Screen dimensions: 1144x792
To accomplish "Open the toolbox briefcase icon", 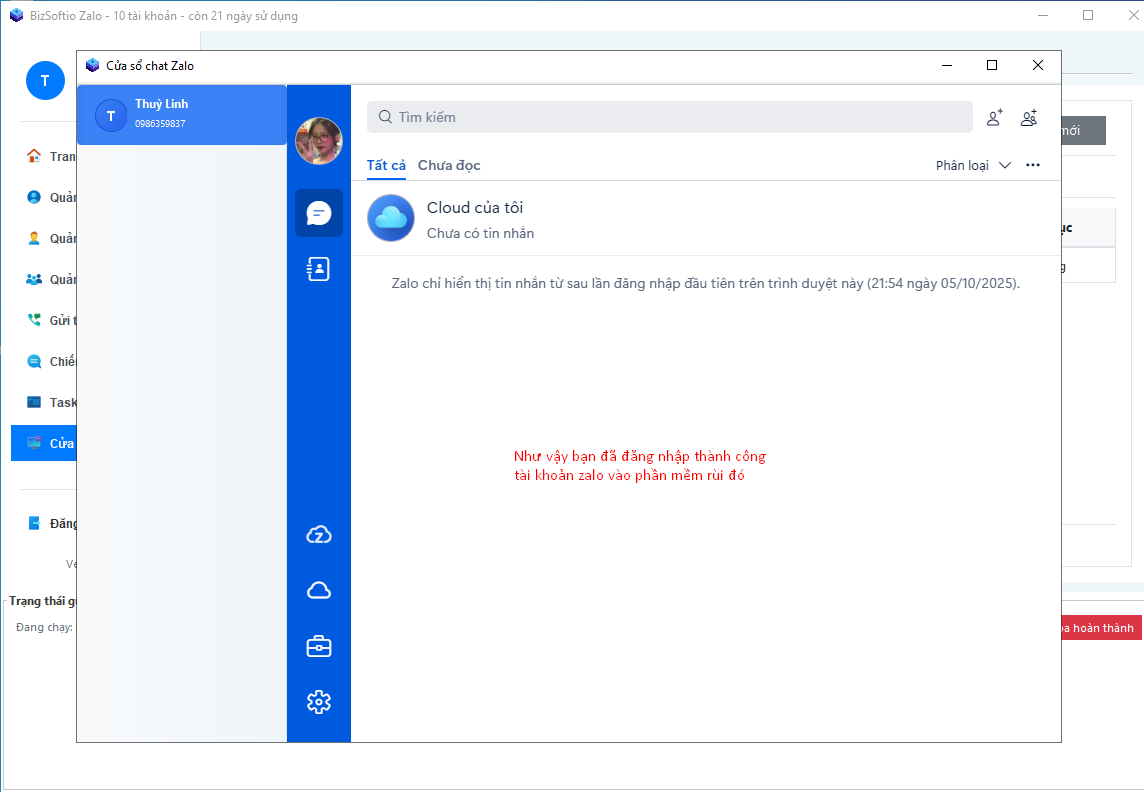I will coord(319,647).
